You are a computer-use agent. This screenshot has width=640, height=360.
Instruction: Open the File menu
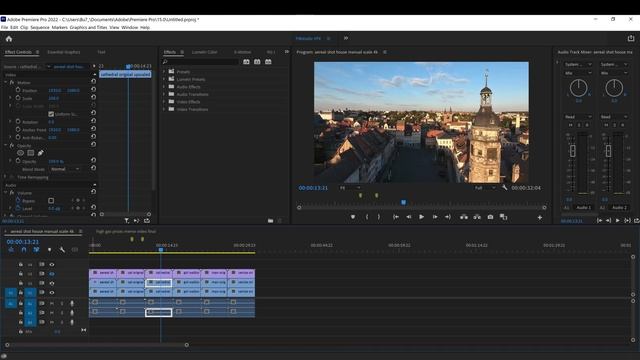click(4, 27)
